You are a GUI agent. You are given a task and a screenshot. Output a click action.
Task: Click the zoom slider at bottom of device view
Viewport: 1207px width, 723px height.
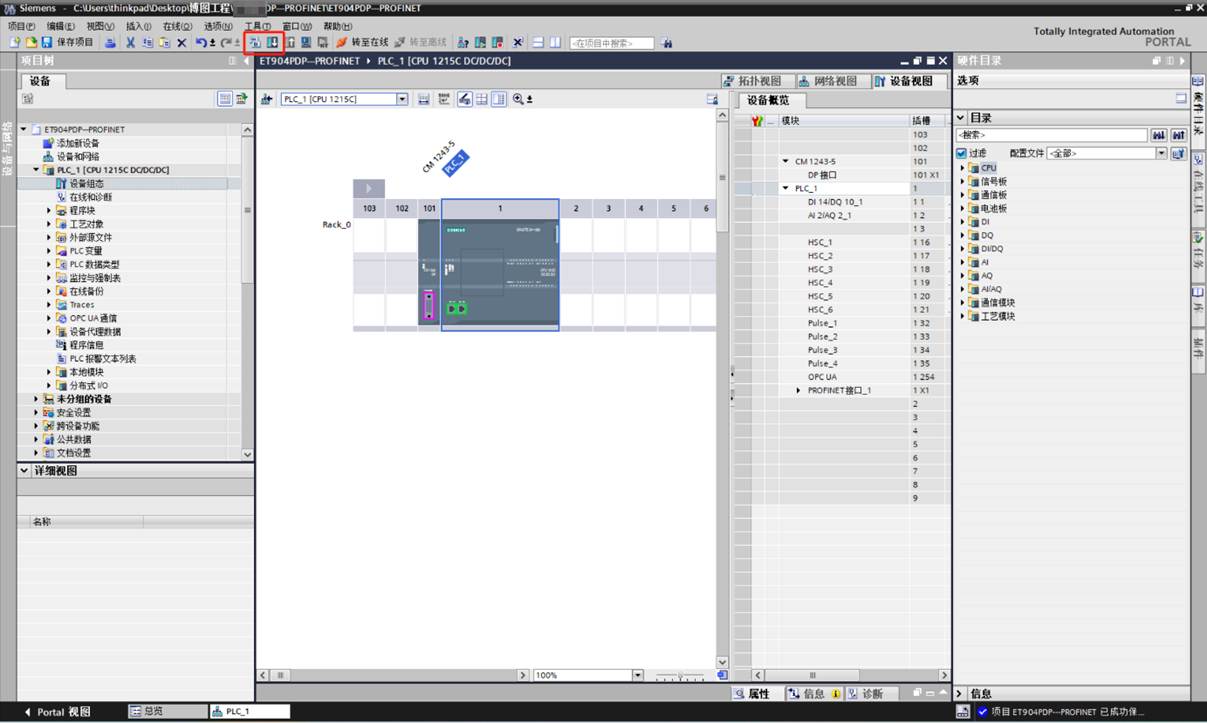tap(679, 676)
